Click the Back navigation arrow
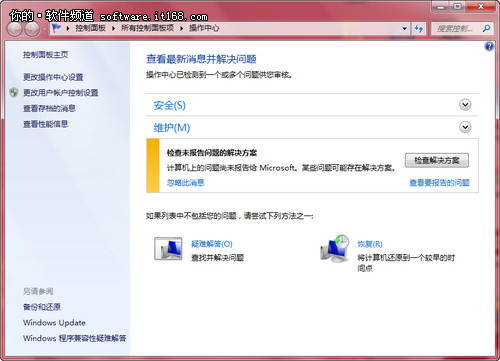Viewport: 500px width, 361px height. (15, 30)
